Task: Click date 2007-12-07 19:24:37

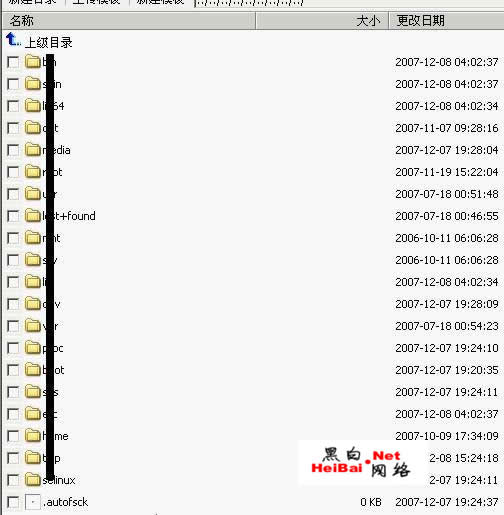Action: [x=447, y=502]
